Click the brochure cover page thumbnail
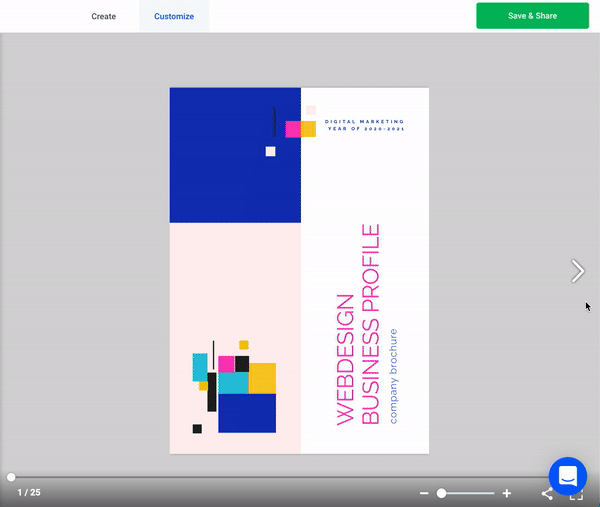This screenshot has width=600, height=507. coord(299,271)
